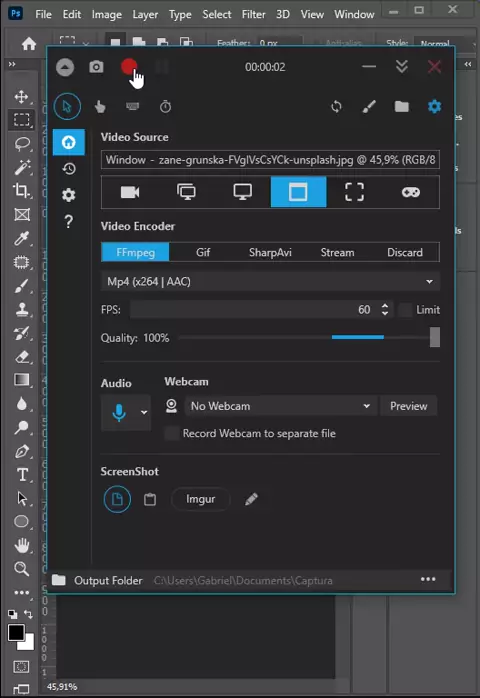The height and width of the screenshot is (698, 480).
Task: Select the Zoom tool in Photoshop
Action: pyautogui.click(x=21, y=568)
